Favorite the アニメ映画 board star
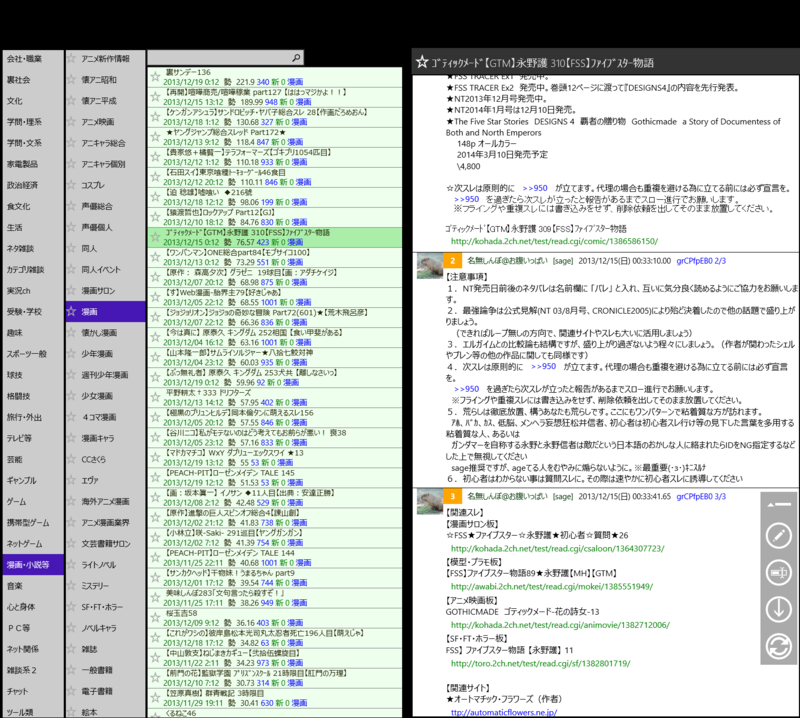Image resolution: width=800 pixels, height=718 pixels. pyautogui.click(x=71, y=122)
